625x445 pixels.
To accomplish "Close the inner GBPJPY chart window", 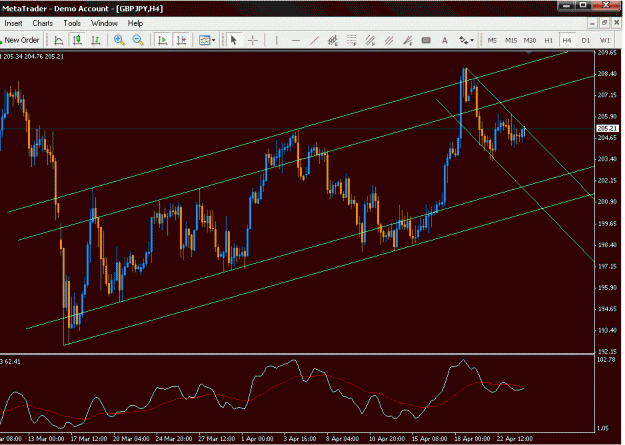I will pyautogui.click(x=616, y=23).
